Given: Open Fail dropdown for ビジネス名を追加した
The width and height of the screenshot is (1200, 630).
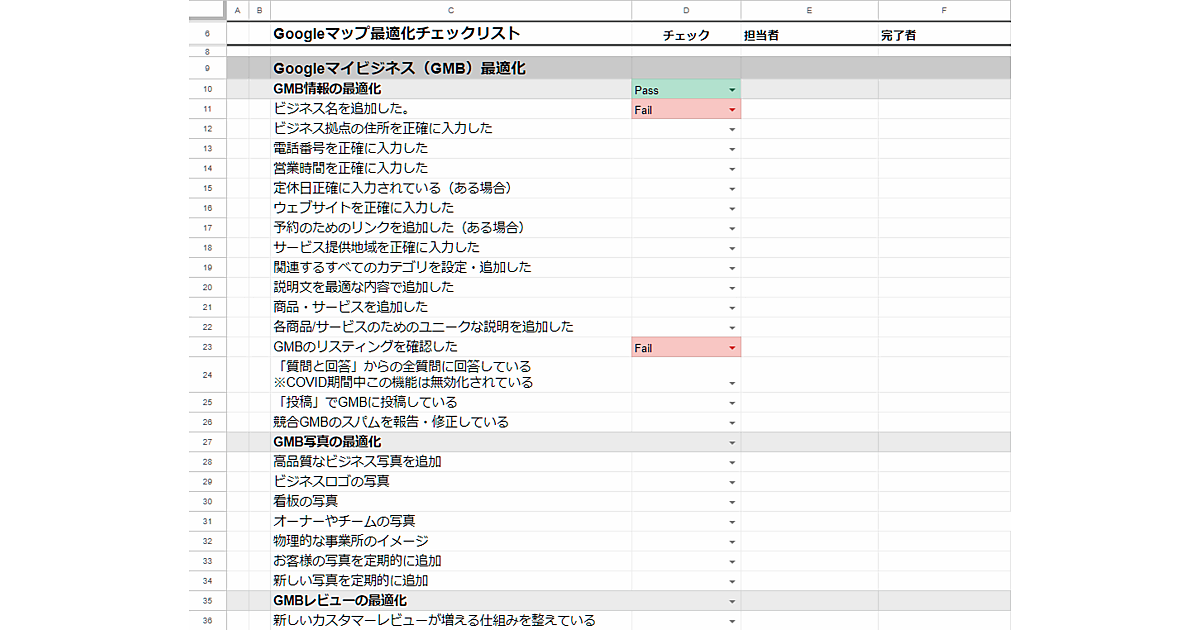Looking at the screenshot, I should coord(732,110).
